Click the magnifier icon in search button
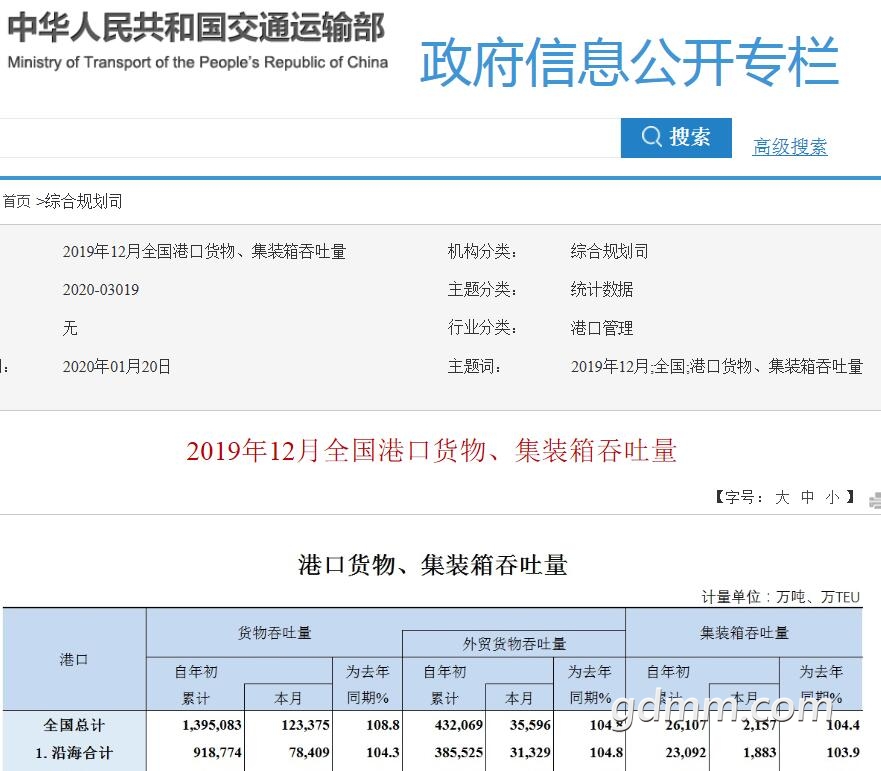Image resolution: width=881 pixels, height=771 pixels. 652,137
